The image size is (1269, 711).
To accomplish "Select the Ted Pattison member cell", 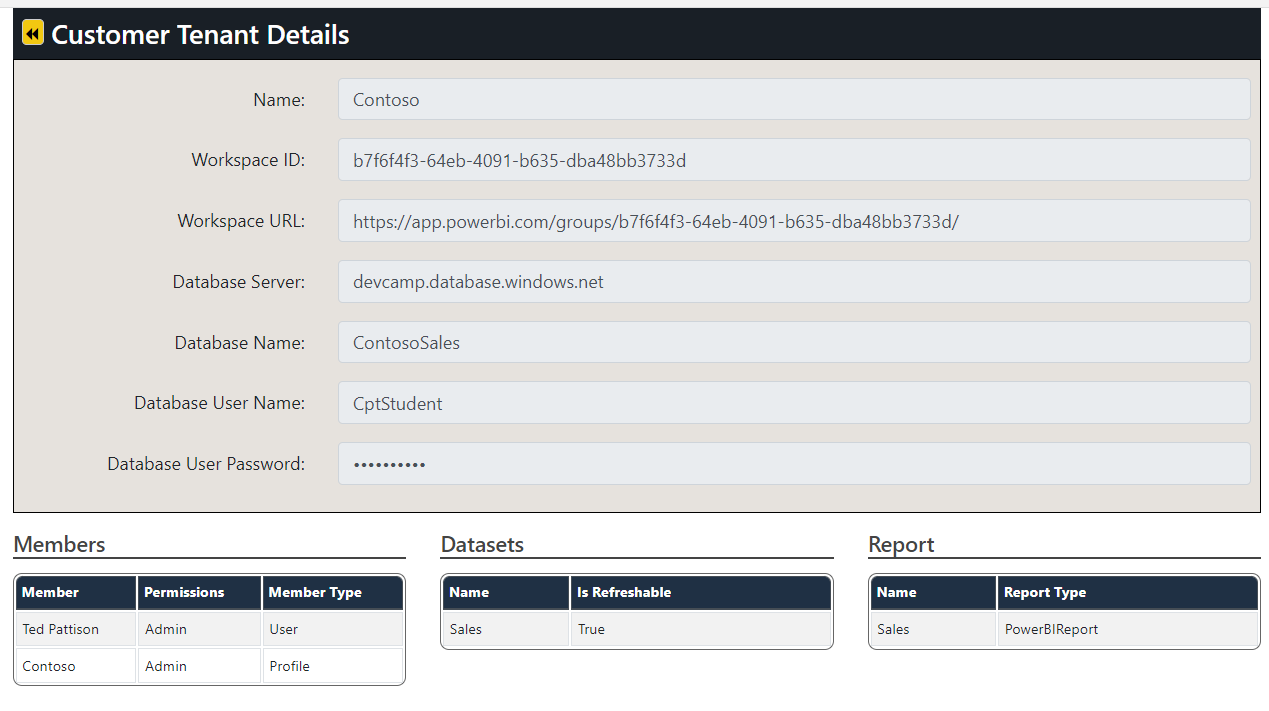I will [x=76, y=629].
